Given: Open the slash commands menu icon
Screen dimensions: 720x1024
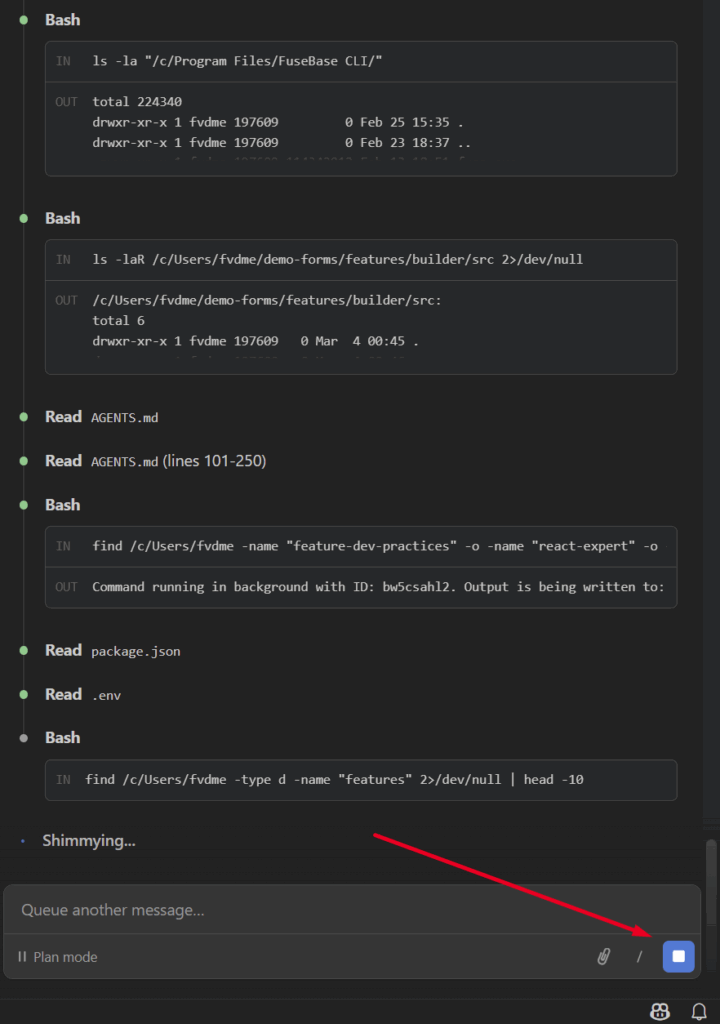Looking at the screenshot, I should click(639, 957).
